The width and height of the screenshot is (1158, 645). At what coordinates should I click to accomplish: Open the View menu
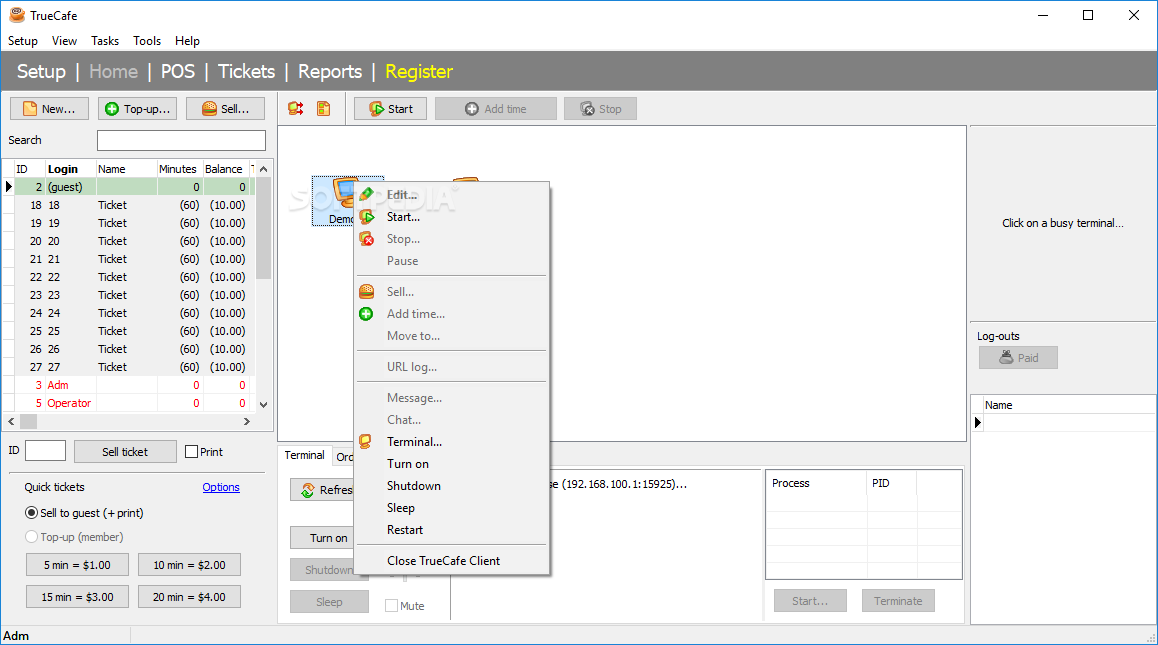64,41
